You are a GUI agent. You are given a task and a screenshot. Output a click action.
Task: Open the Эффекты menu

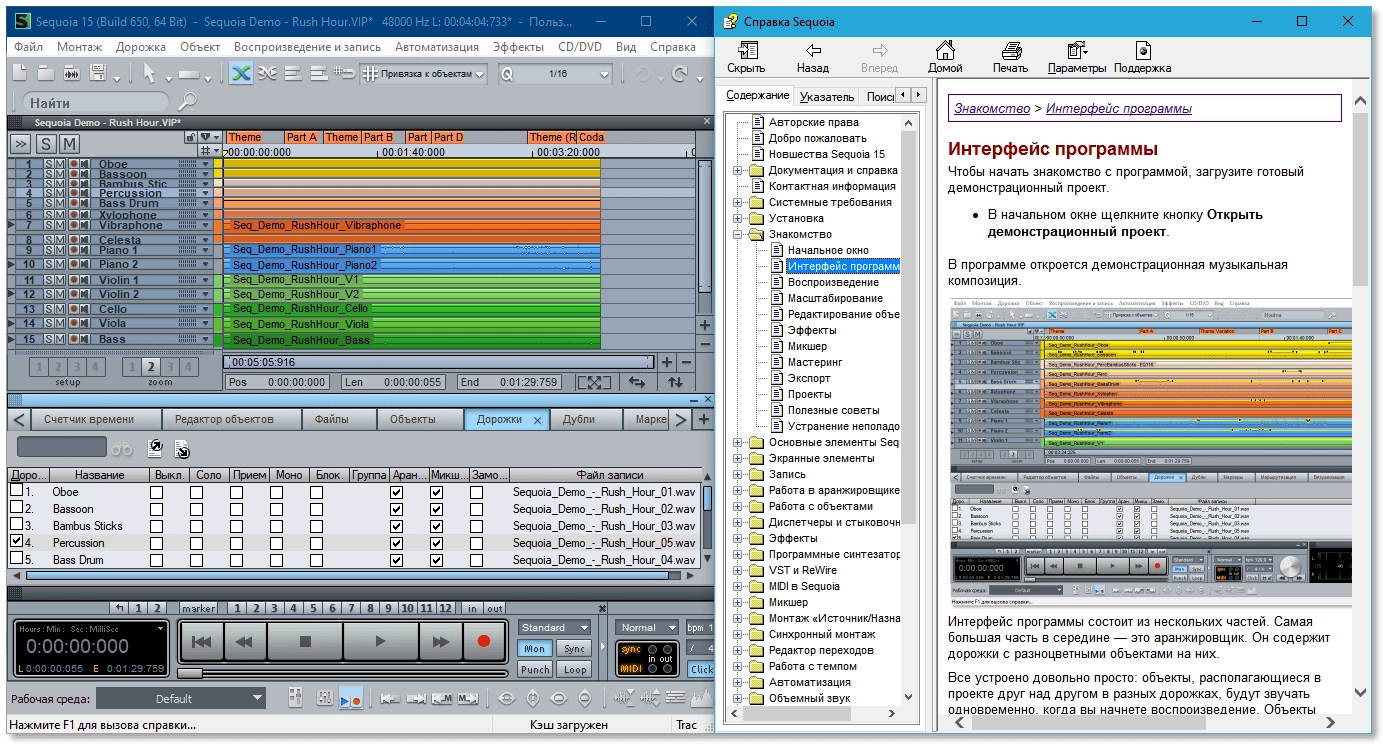point(518,46)
